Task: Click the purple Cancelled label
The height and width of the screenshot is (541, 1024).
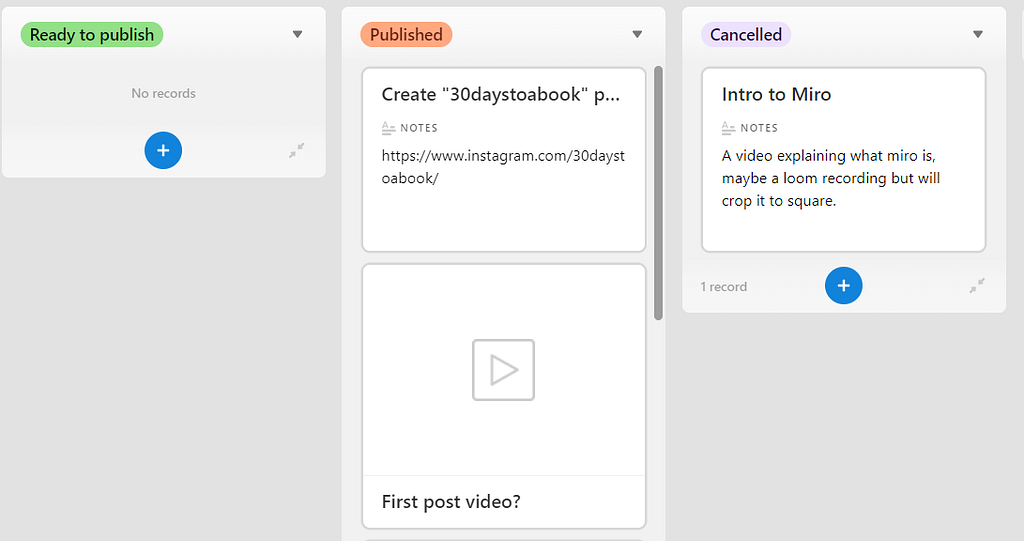Action: pyautogui.click(x=746, y=35)
